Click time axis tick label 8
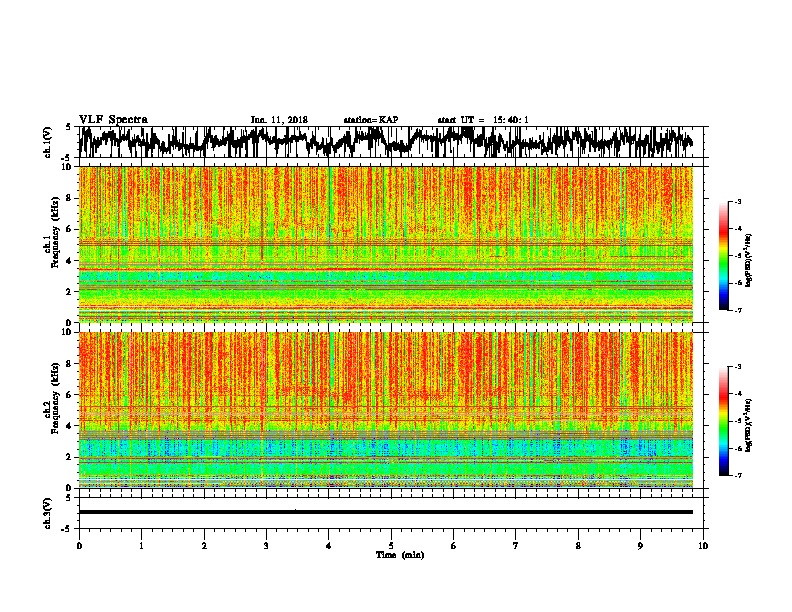792x612 pixels. point(578,546)
